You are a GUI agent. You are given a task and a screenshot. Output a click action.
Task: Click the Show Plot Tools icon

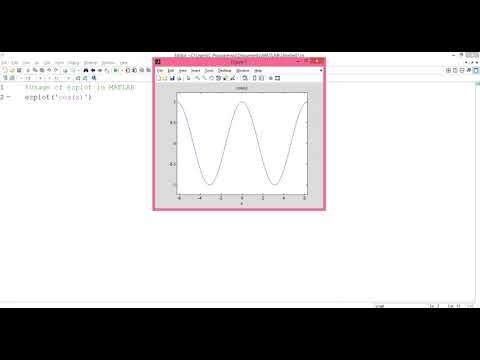point(277,78)
